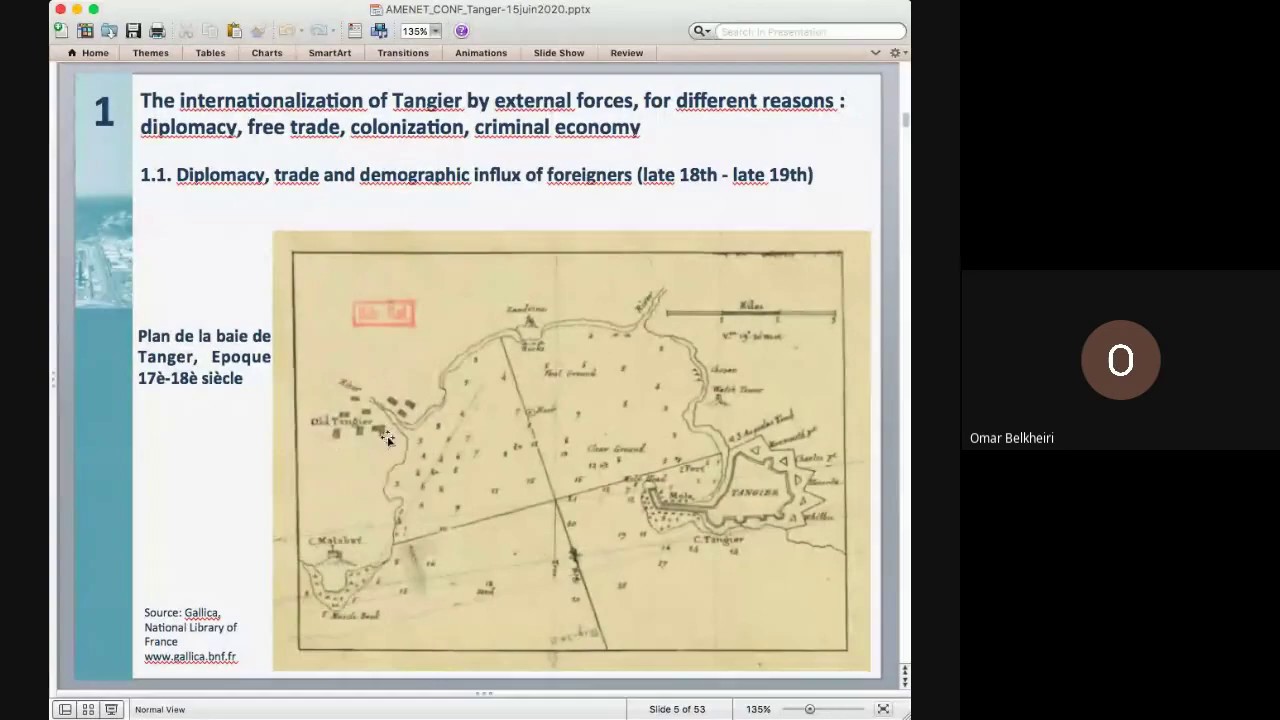
Task: Click the text box insert icon
Action: tap(355, 31)
